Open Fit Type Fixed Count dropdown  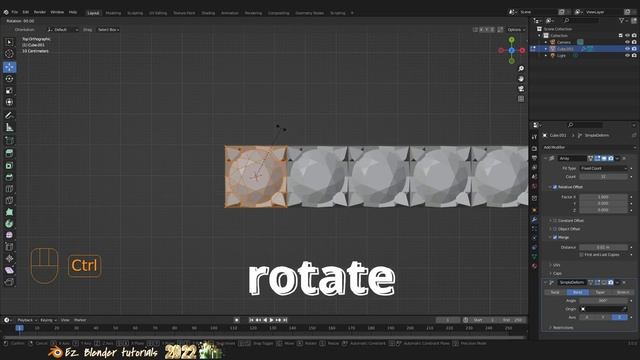(603, 168)
